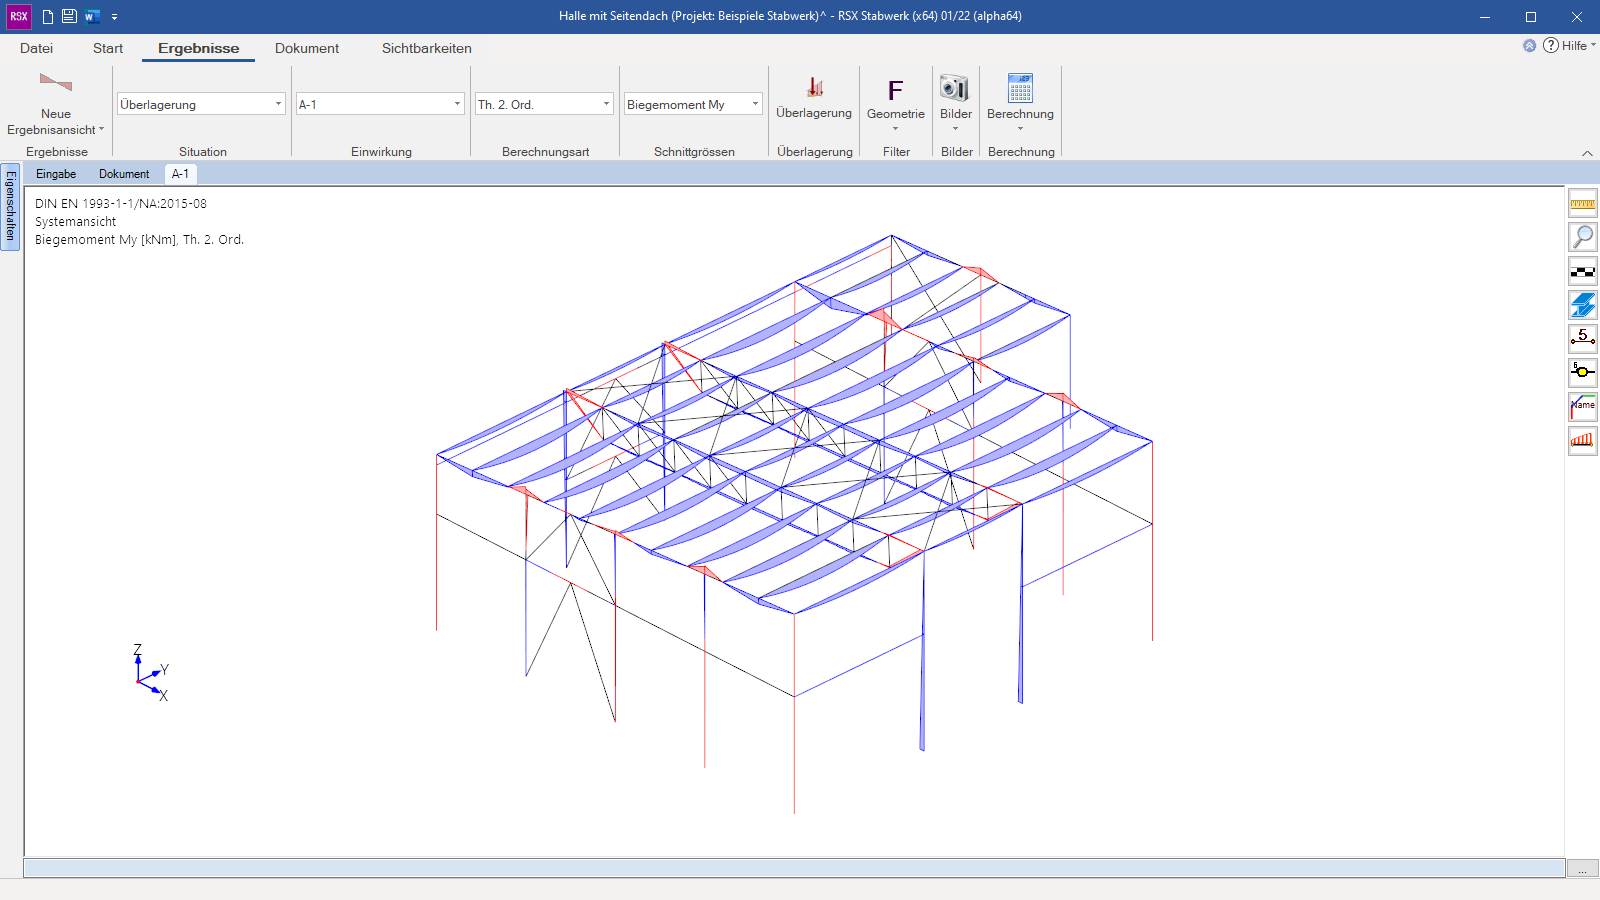Image resolution: width=1600 pixels, height=900 pixels.
Task: Click the 'Biegemoment My [kNm], Th. 2. Ord.' caption
Action: pyautogui.click(x=139, y=240)
